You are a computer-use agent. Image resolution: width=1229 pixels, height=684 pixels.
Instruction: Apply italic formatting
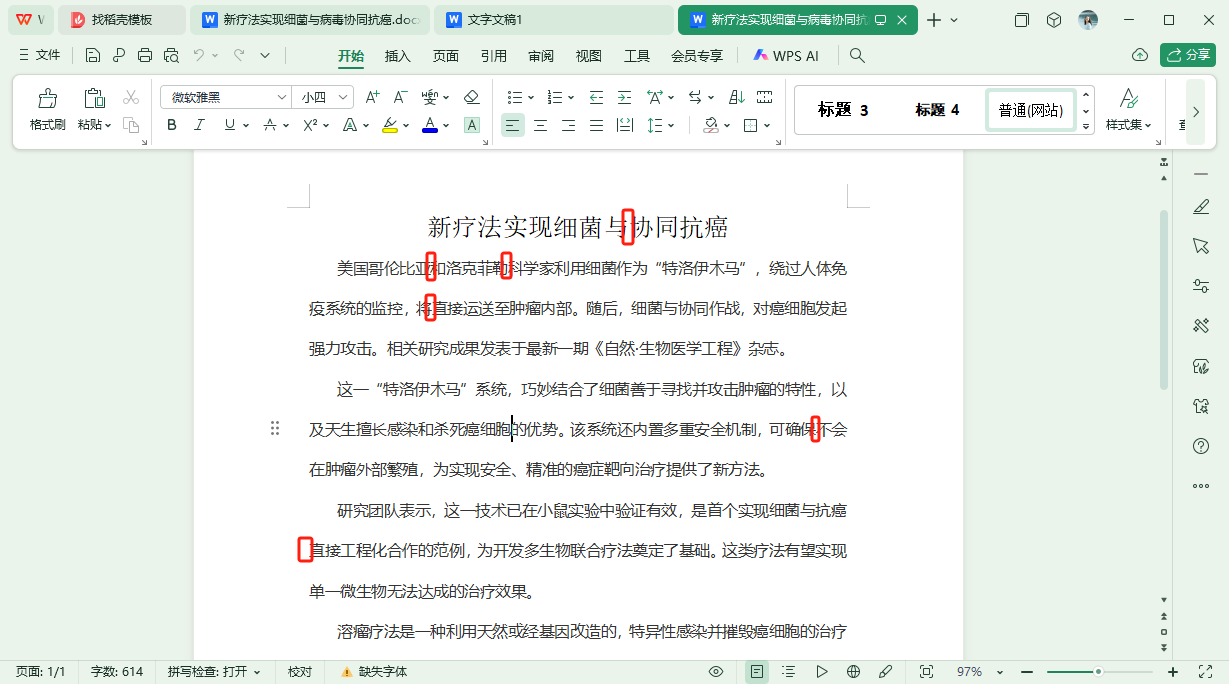coord(199,125)
